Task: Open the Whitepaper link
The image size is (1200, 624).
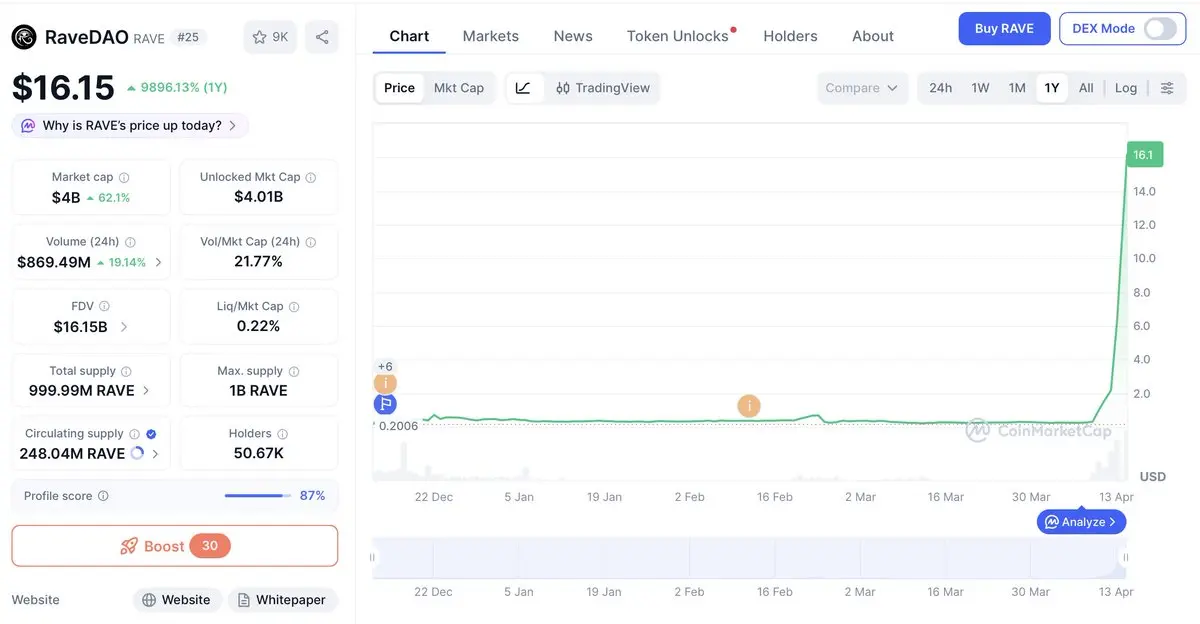Action: (x=281, y=600)
